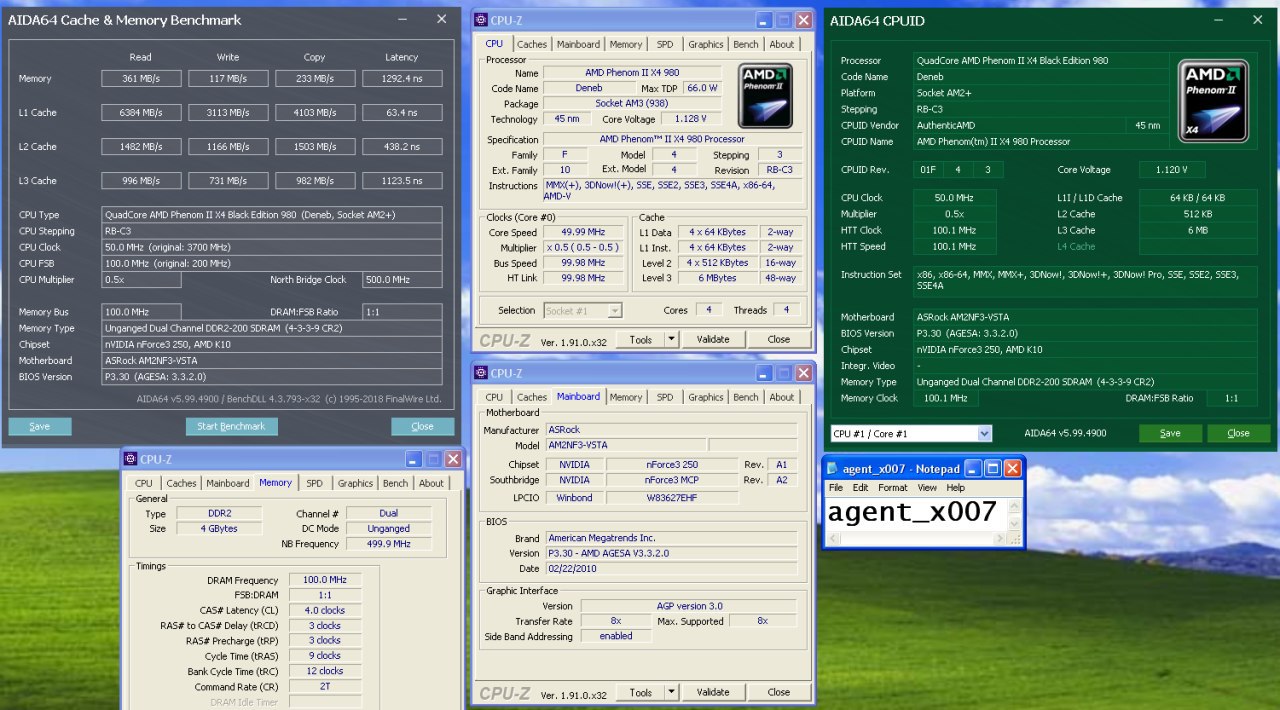Click the CPU-Z Name field AMD Phenom II X4 980
1280x710 pixels.
(632, 73)
